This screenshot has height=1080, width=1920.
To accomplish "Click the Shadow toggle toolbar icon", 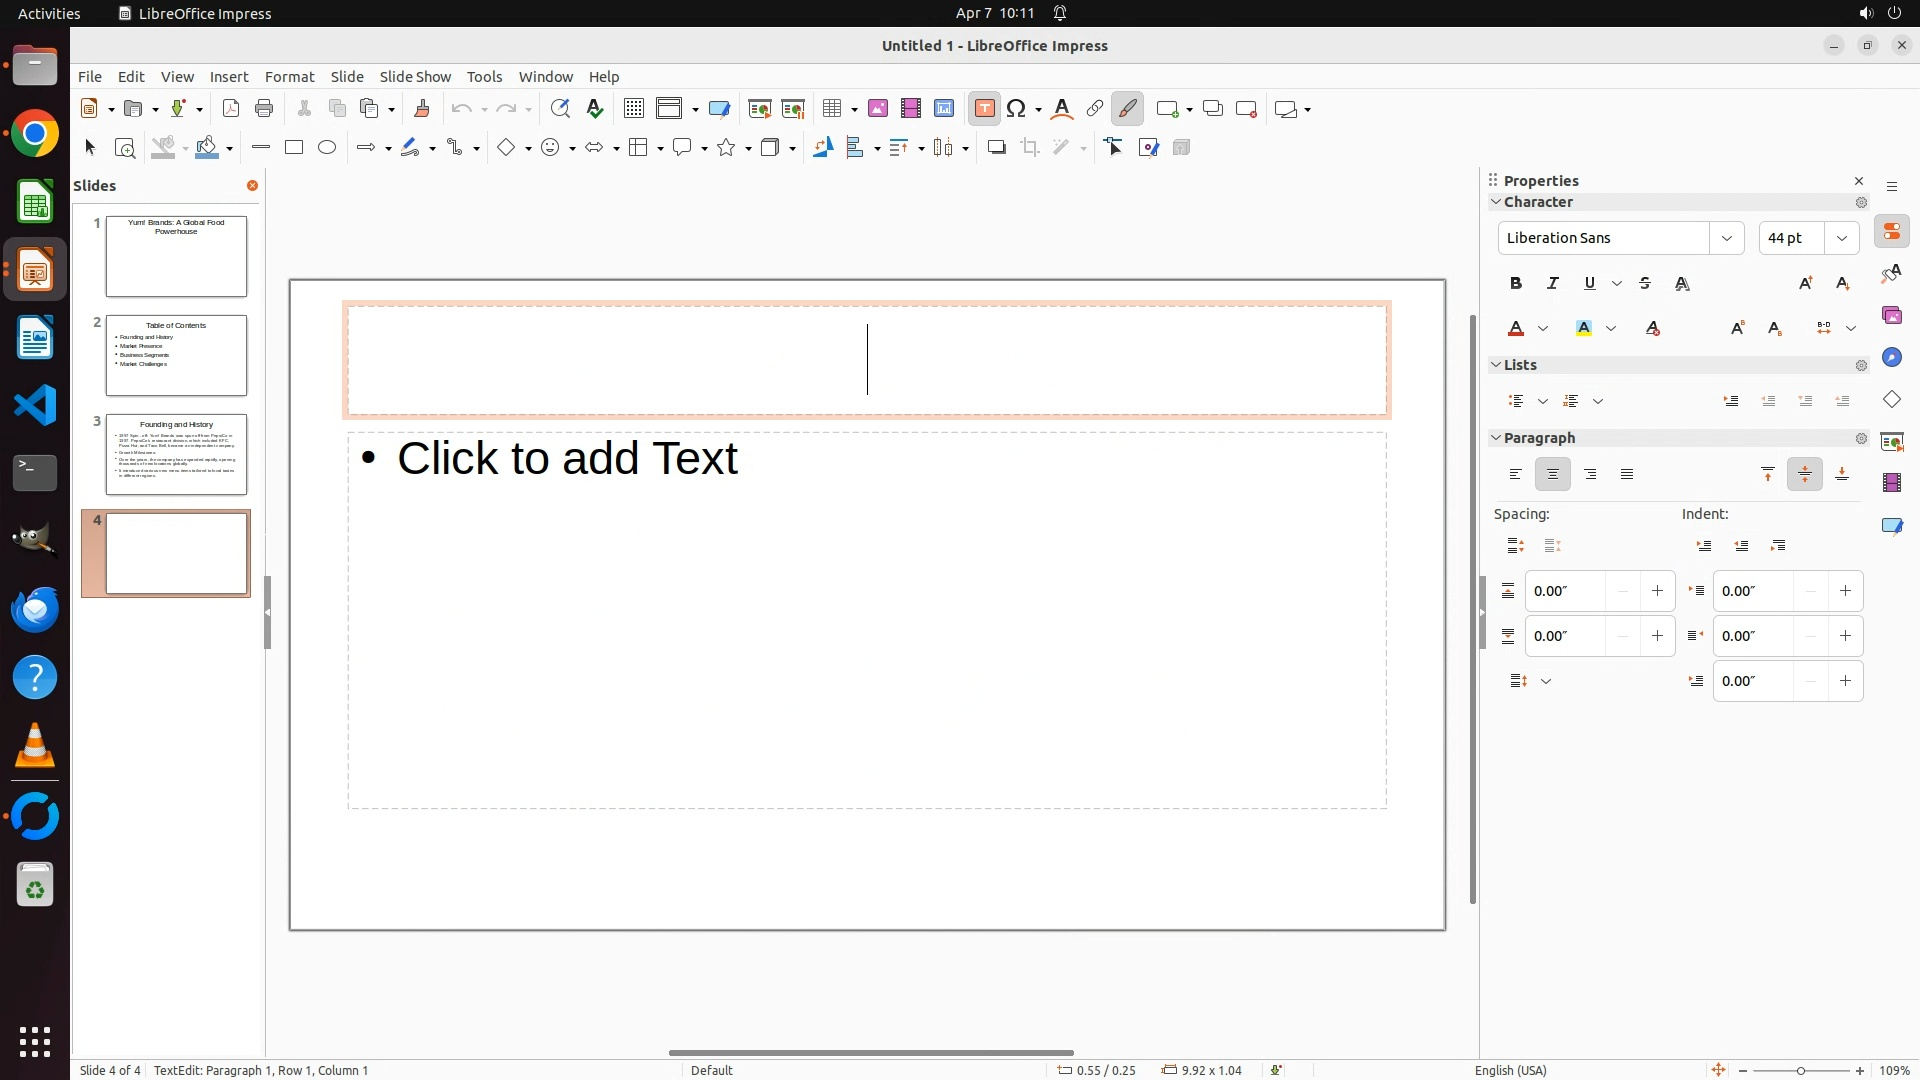I will (996, 148).
